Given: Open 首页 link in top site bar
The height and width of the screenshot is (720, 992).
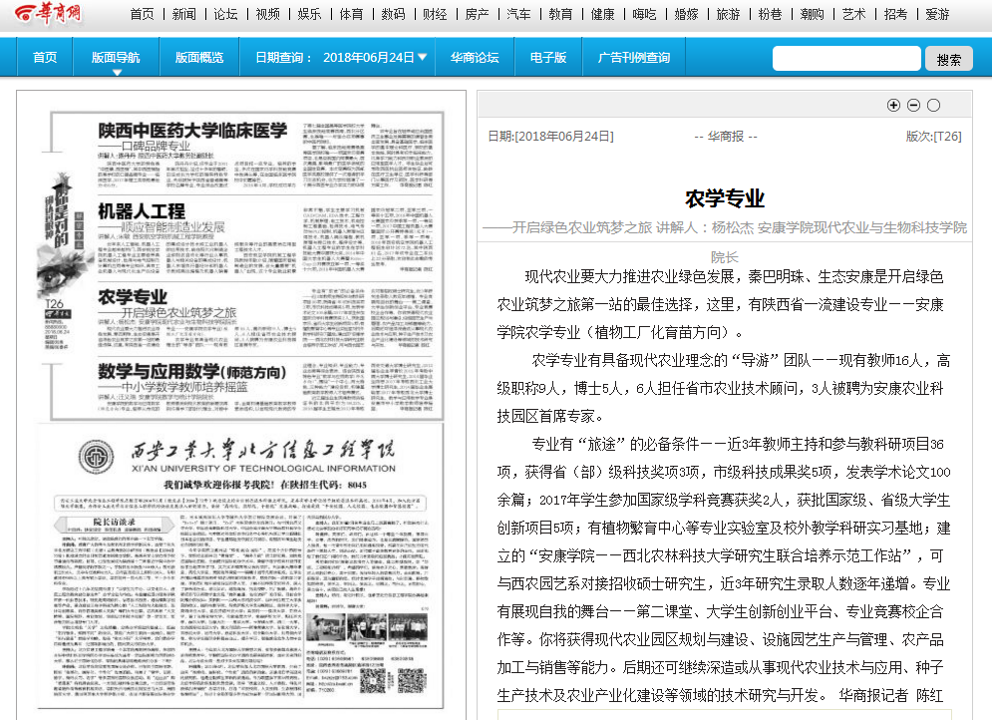Looking at the screenshot, I should [x=142, y=14].
